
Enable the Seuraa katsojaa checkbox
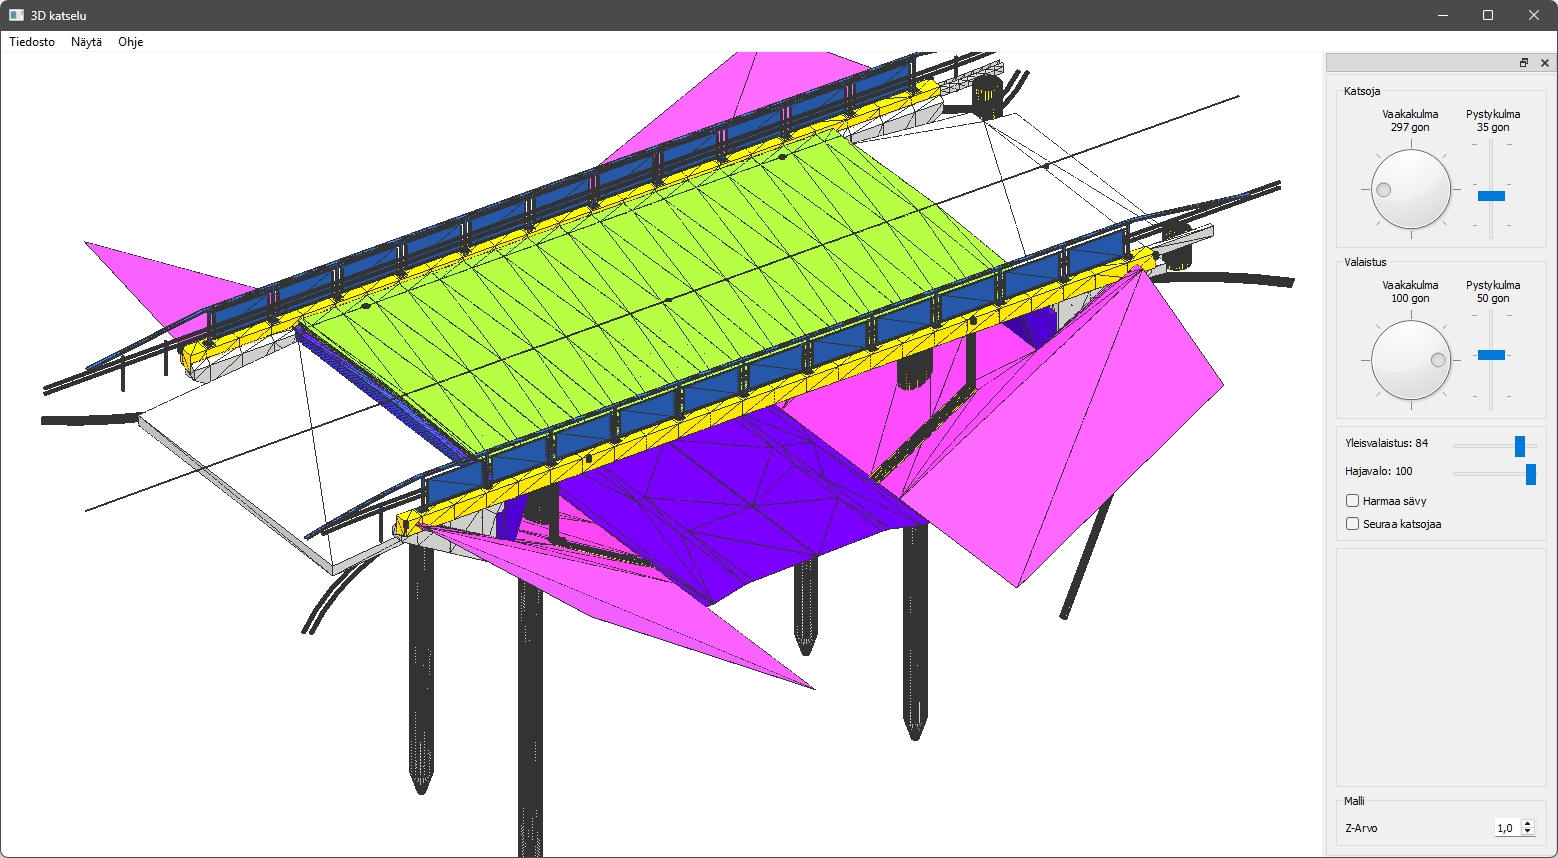click(x=1353, y=524)
